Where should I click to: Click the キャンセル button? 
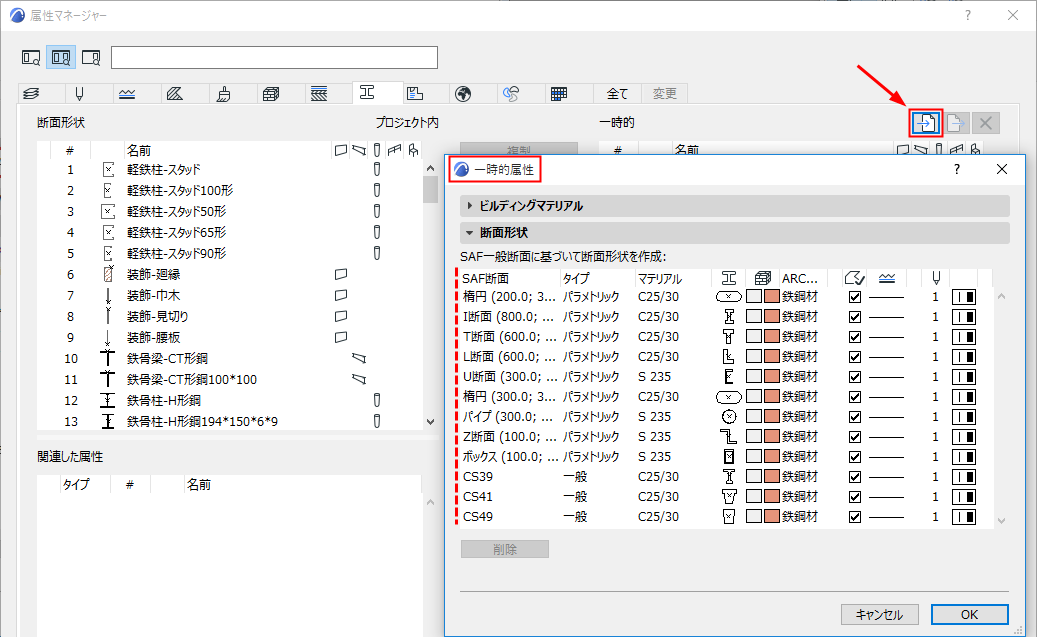click(x=879, y=614)
